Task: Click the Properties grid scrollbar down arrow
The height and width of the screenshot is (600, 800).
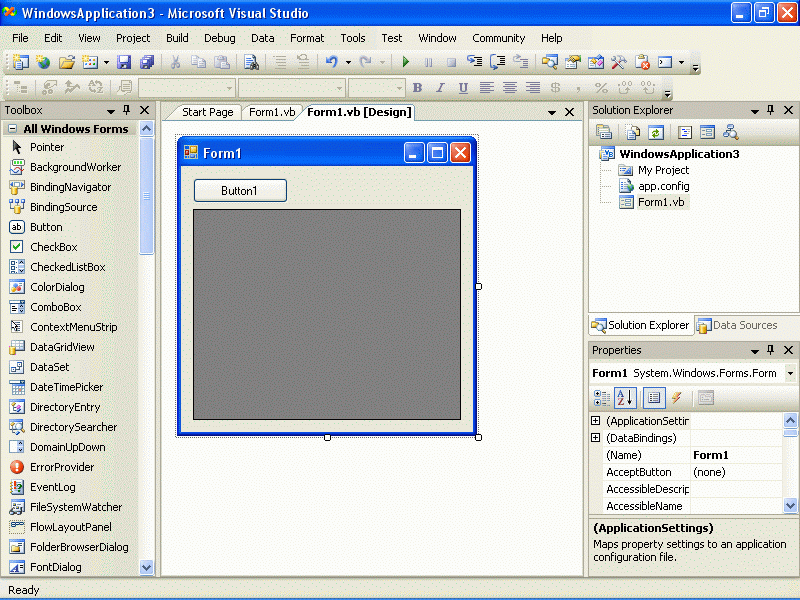Action: (x=790, y=506)
